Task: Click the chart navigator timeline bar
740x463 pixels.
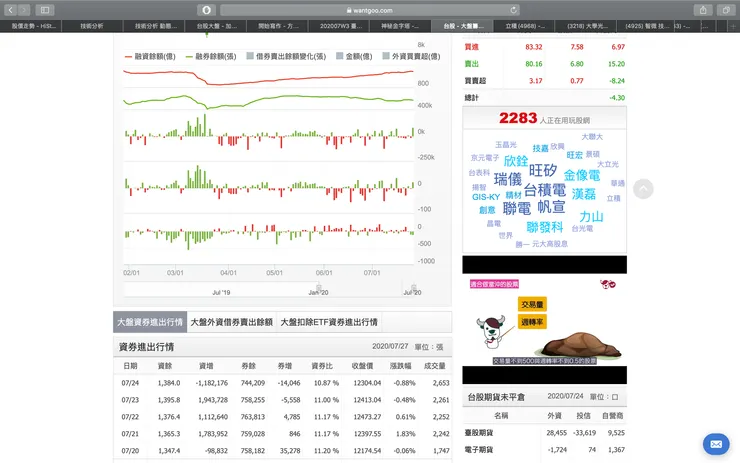Action: pyautogui.click(x=269, y=289)
